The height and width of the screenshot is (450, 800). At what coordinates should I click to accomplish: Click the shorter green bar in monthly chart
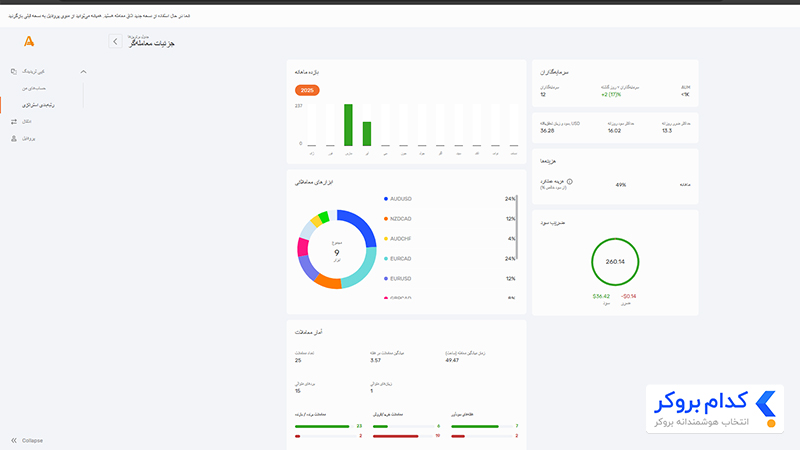366,134
